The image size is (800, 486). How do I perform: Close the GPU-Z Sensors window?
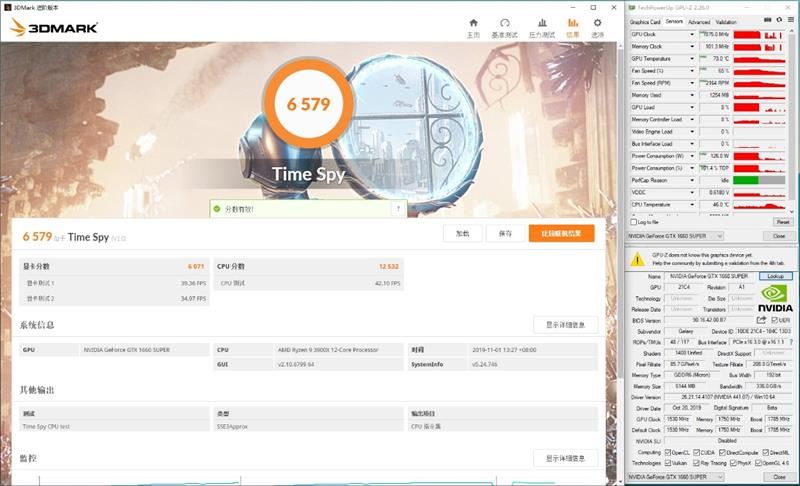[x=779, y=236]
